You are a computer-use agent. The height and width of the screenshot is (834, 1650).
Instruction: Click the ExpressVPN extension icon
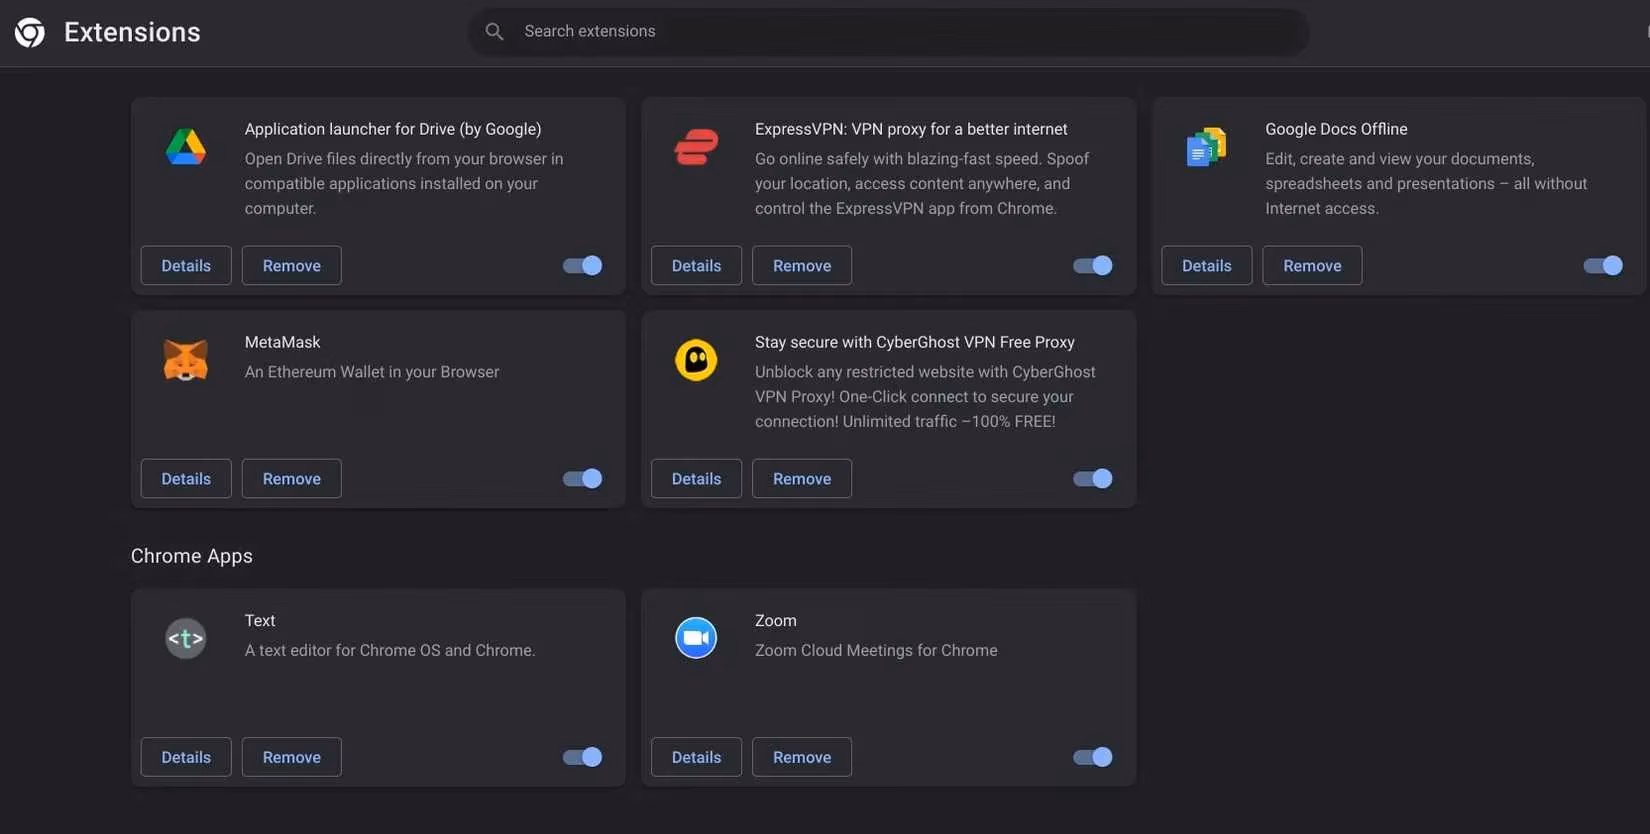tap(696, 147)
